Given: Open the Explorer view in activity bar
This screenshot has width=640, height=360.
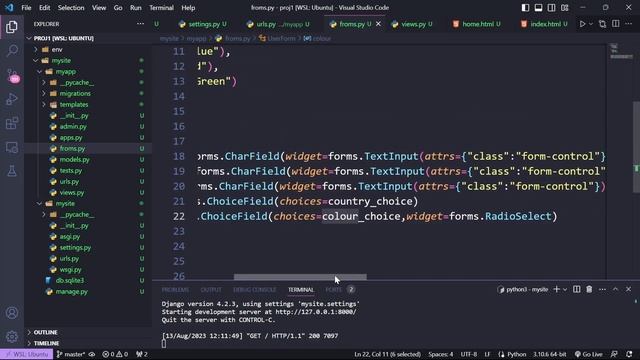Looking at the screenshot, I should coord(12,27).
